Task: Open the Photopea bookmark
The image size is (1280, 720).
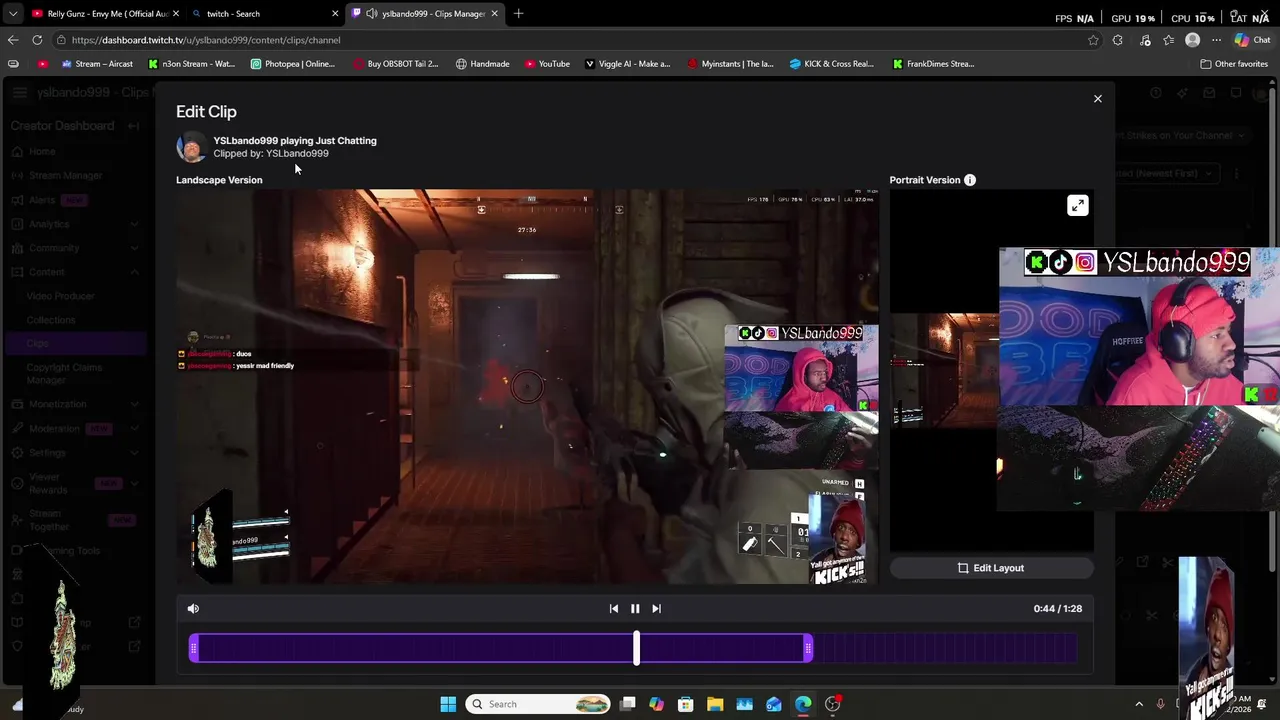Action: pyautogui.click(x=292, y=64)
